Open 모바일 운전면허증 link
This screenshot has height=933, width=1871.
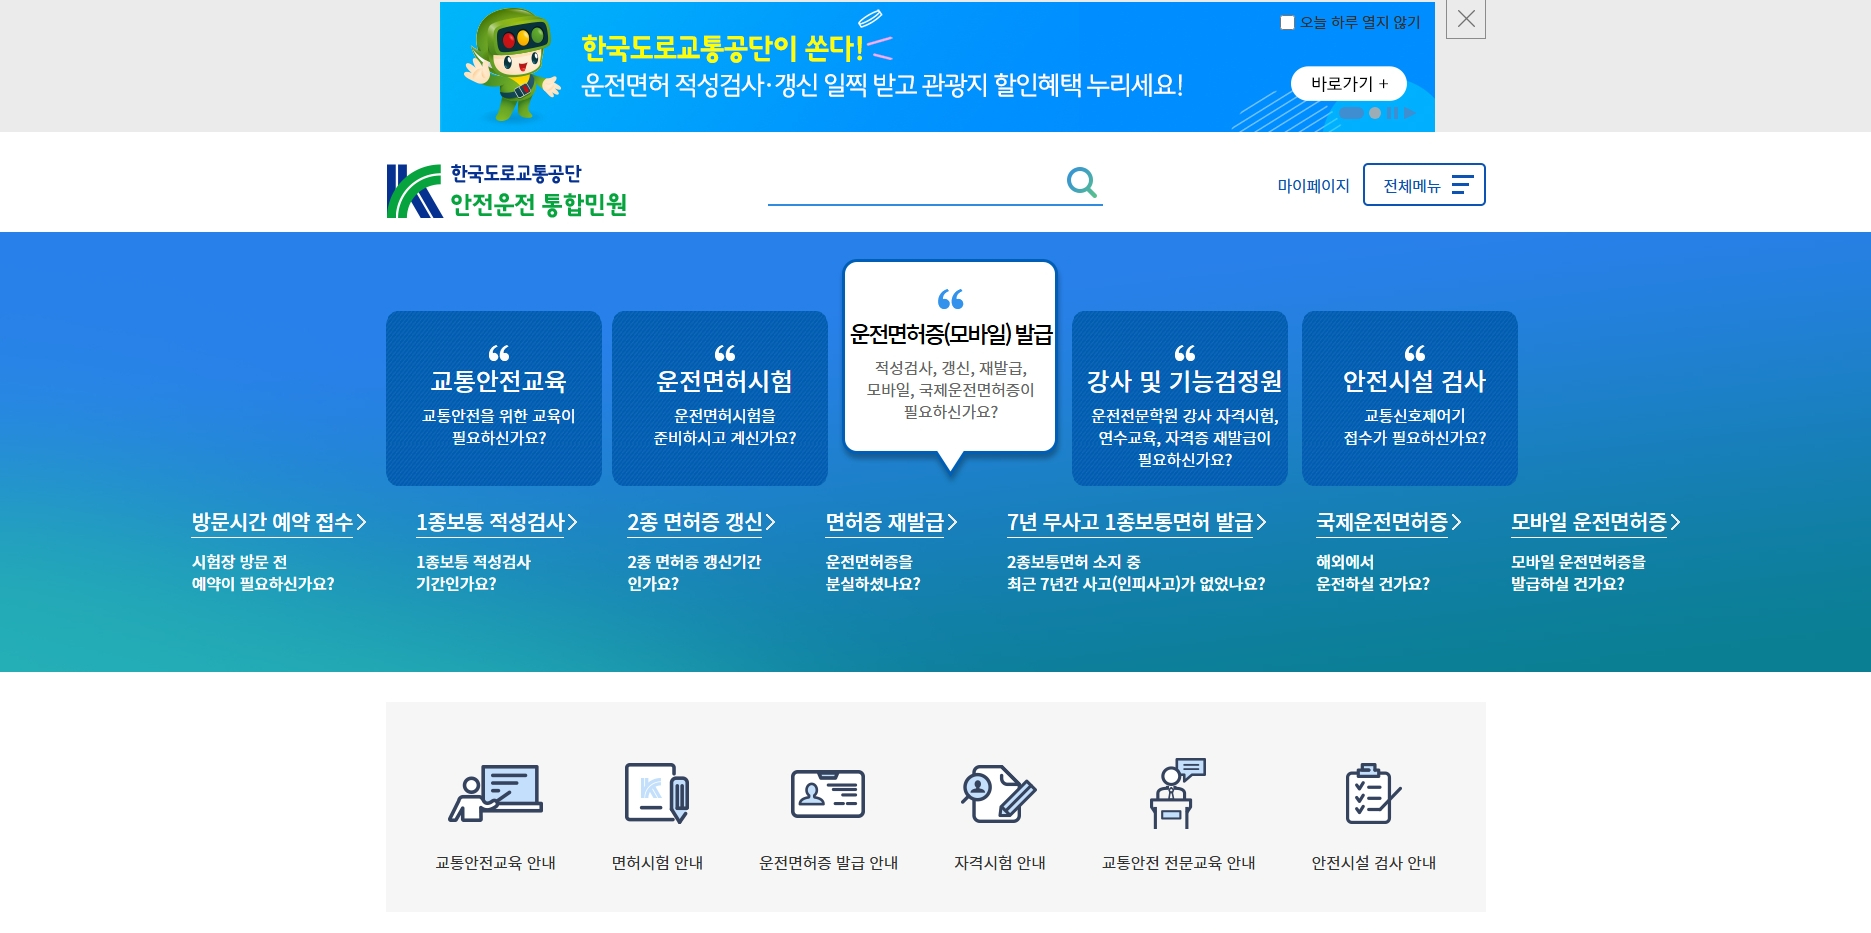tap(1595, 522)
